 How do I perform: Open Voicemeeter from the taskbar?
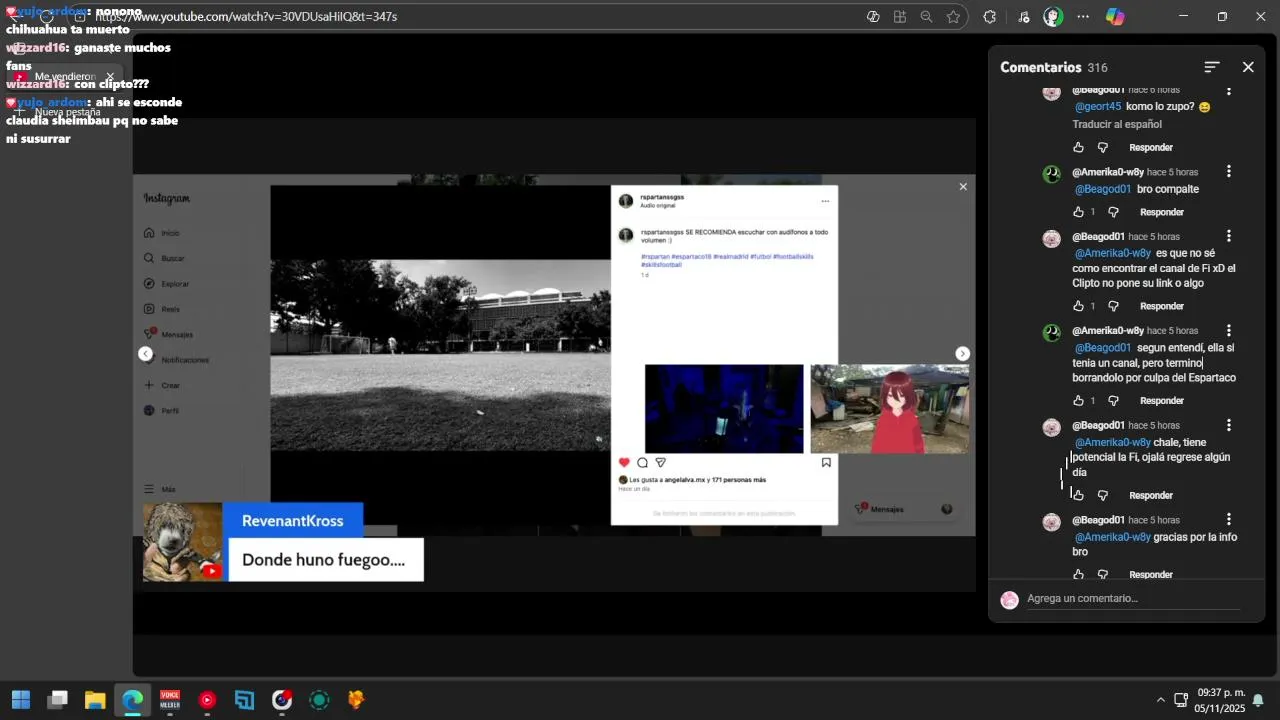tap(170, 700)
